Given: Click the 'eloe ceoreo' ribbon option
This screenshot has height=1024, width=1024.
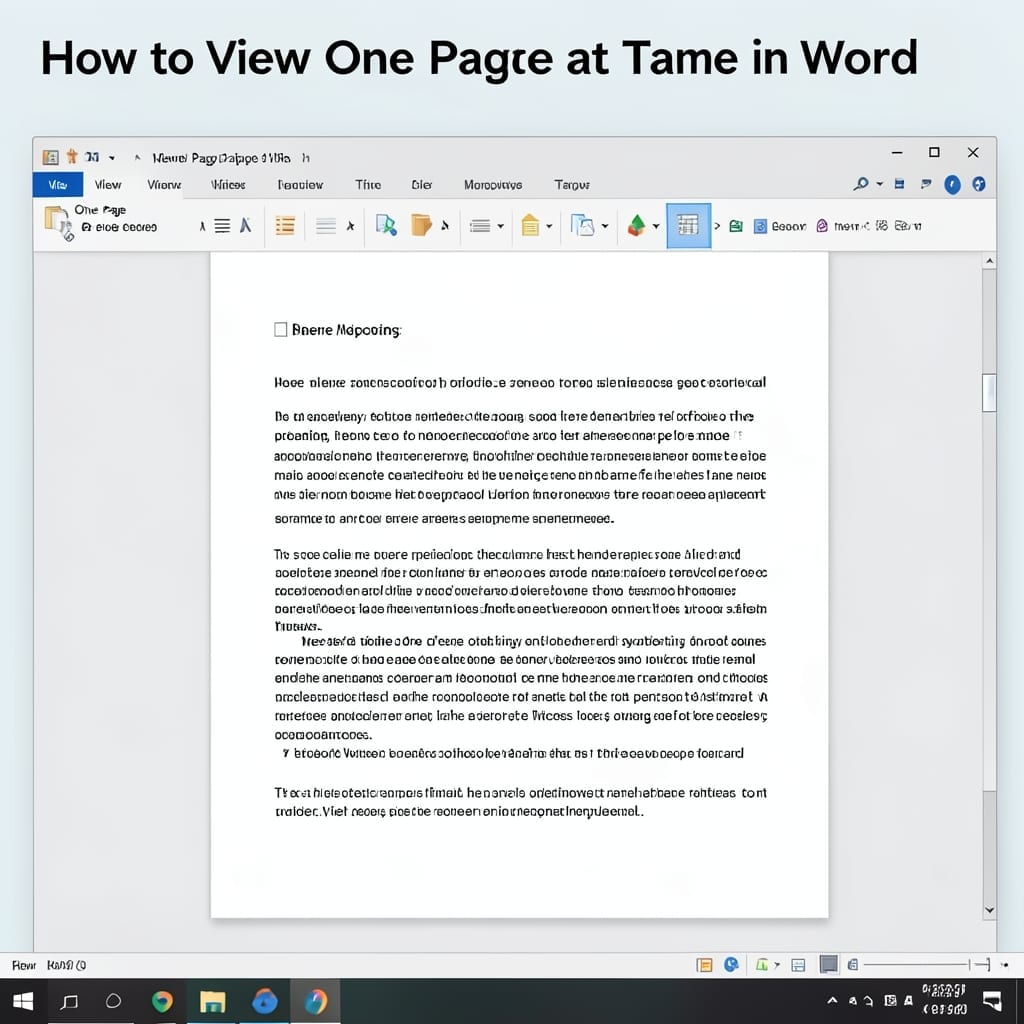Looking at the screenshot, I should click(120, 227).
